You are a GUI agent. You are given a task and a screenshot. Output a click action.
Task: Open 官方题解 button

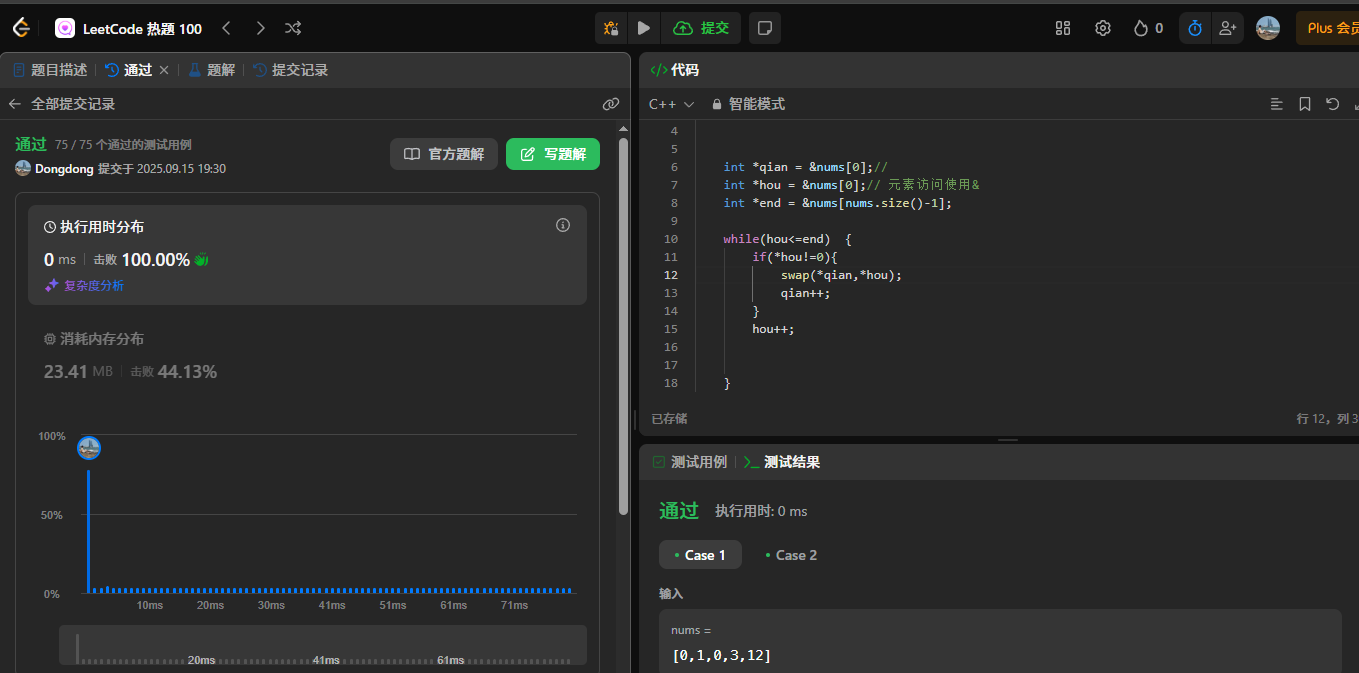point(444,154)
